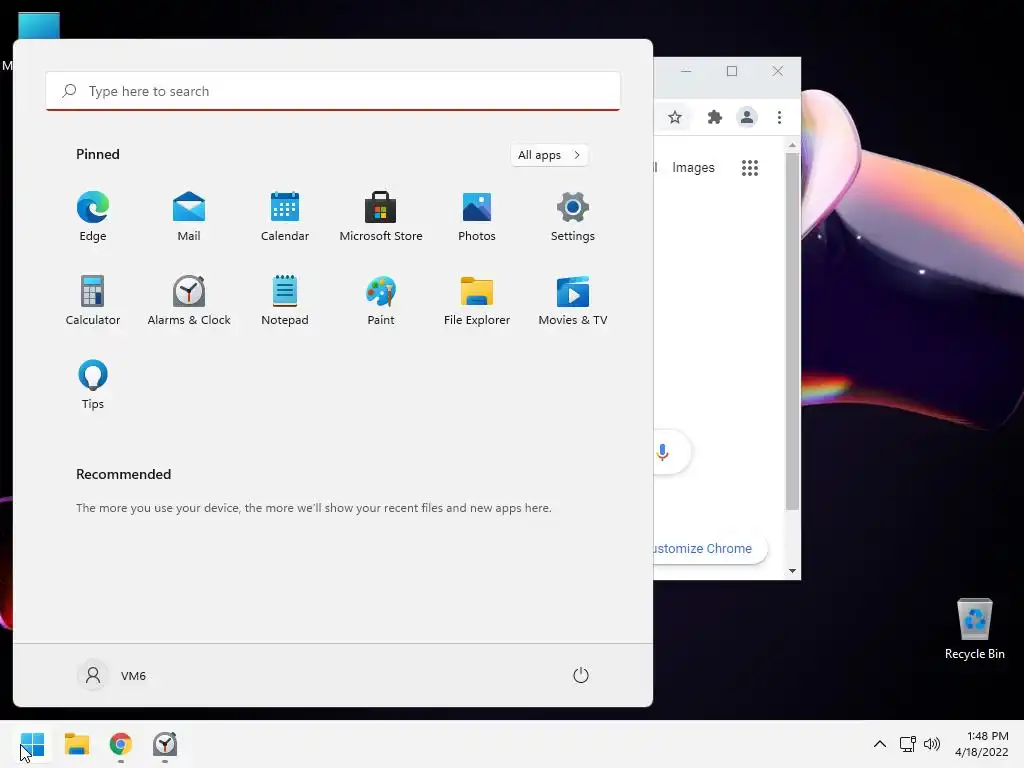Screen dimensions: 1024x768
Task: Click the Chrome scrollbar down arrow
Action: 792,571
